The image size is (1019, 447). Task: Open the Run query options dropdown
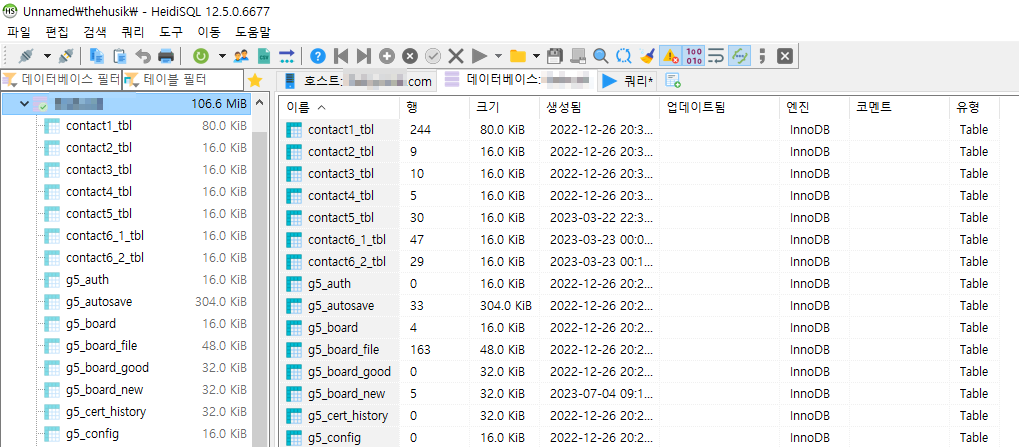pyautogui.click(x=498, y=56)
